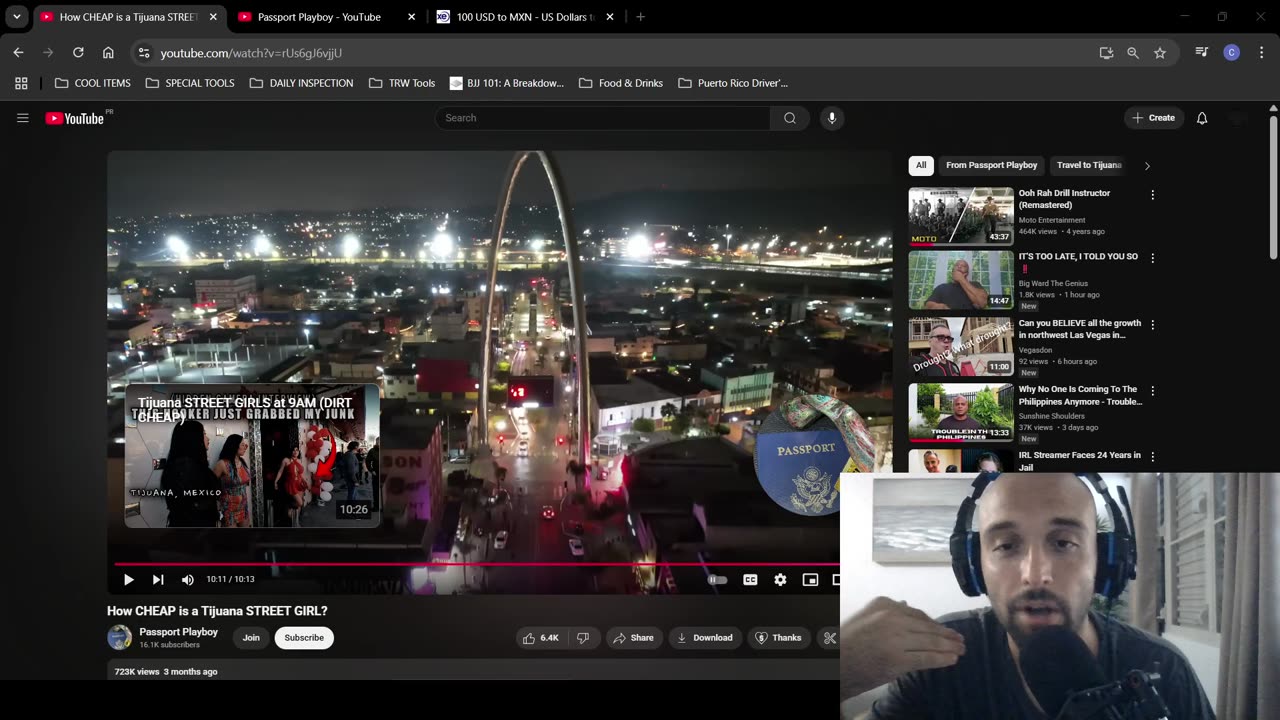The width and height of the screenshot is (1280, 720).
Task: Open more options for the Las Vegas growth video
Action: click(1152, 325)
